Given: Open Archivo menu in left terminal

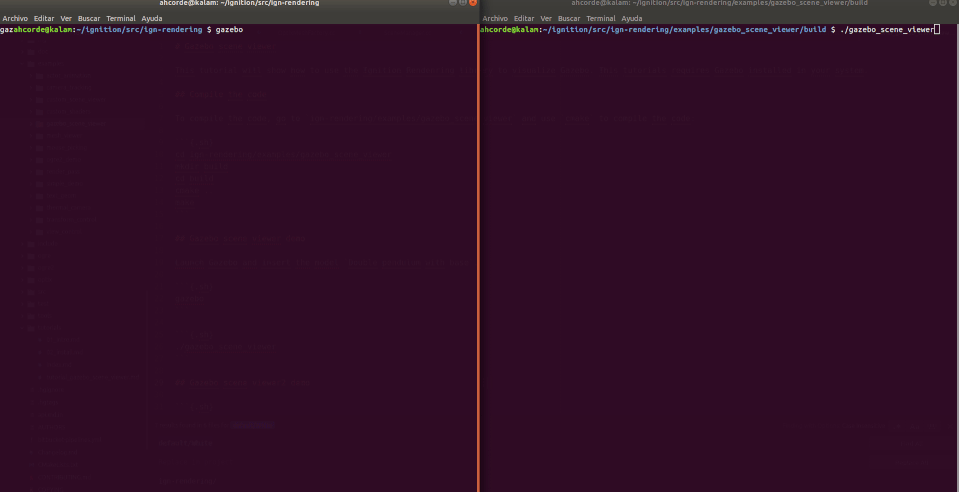Looking at the screenshot, I should tap(15, 18).
